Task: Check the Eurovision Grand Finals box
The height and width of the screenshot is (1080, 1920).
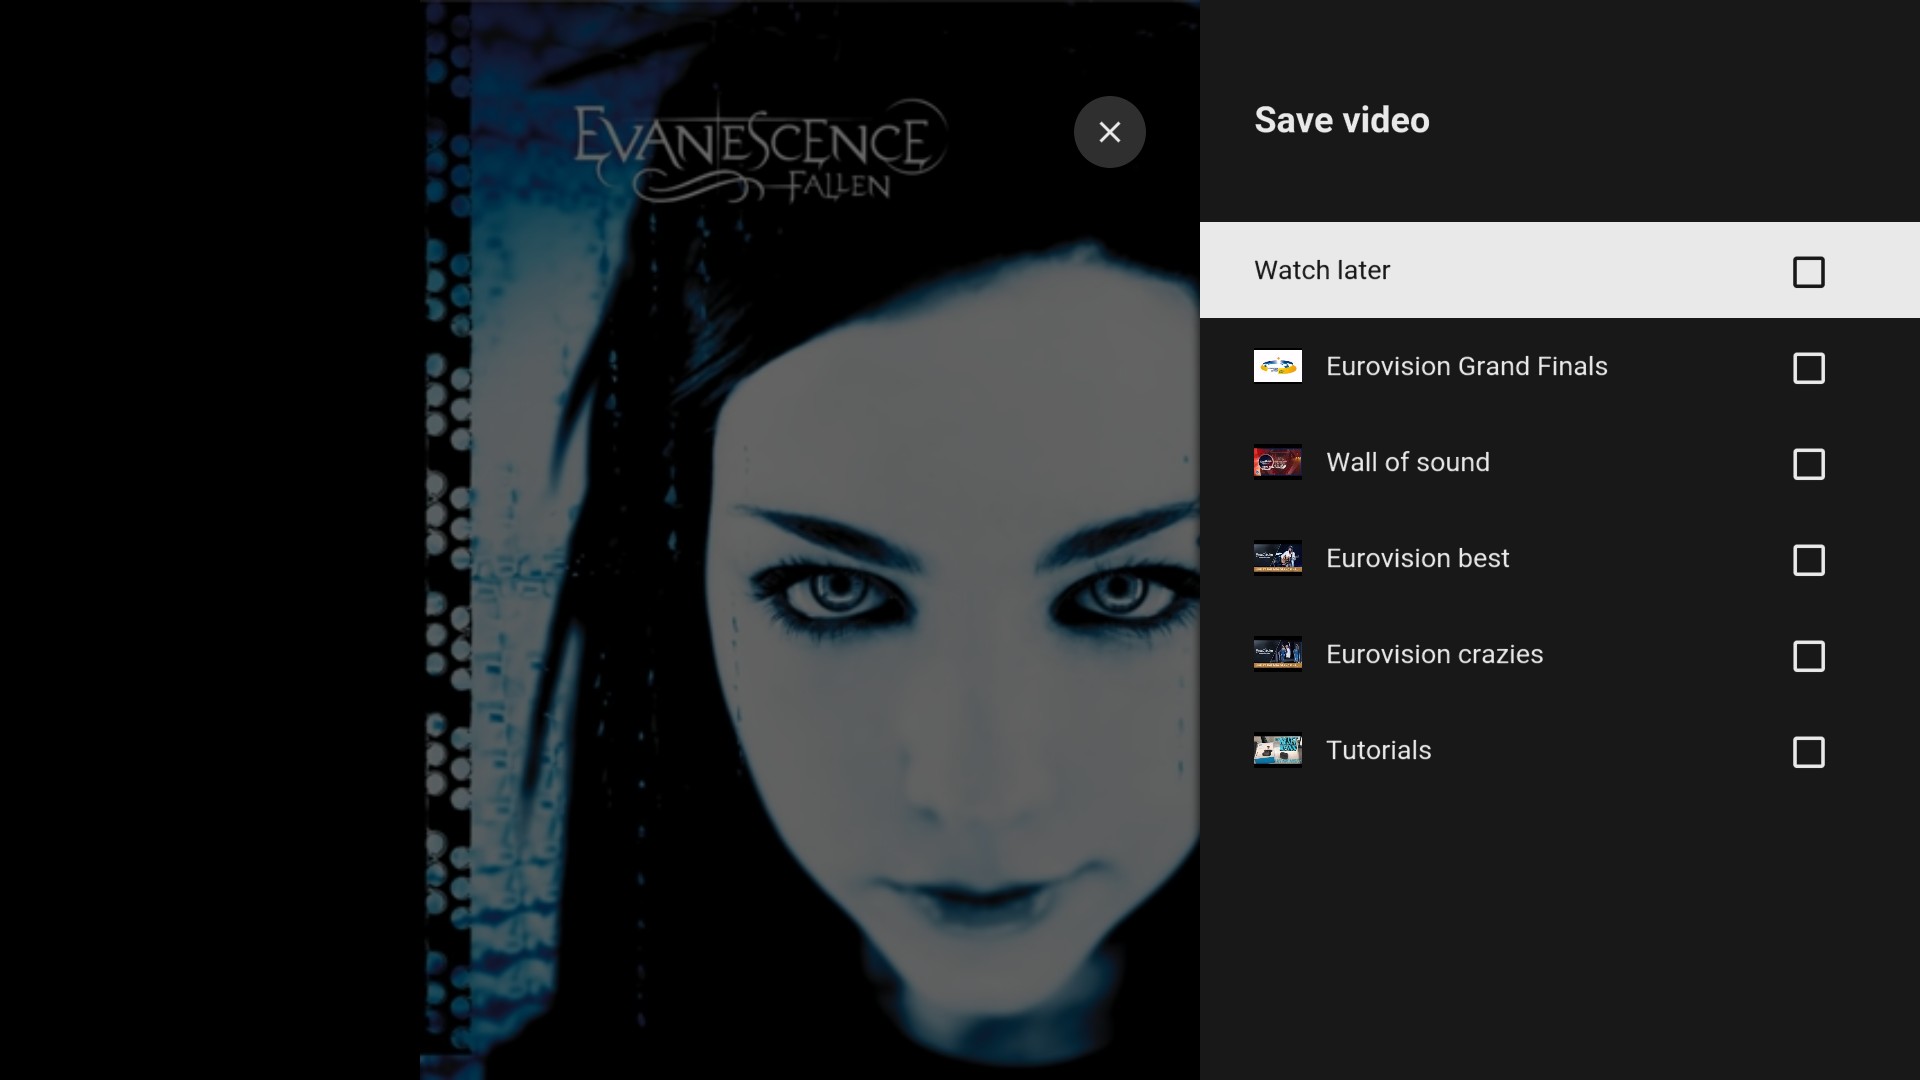Action: click(x=1808, y=368)
